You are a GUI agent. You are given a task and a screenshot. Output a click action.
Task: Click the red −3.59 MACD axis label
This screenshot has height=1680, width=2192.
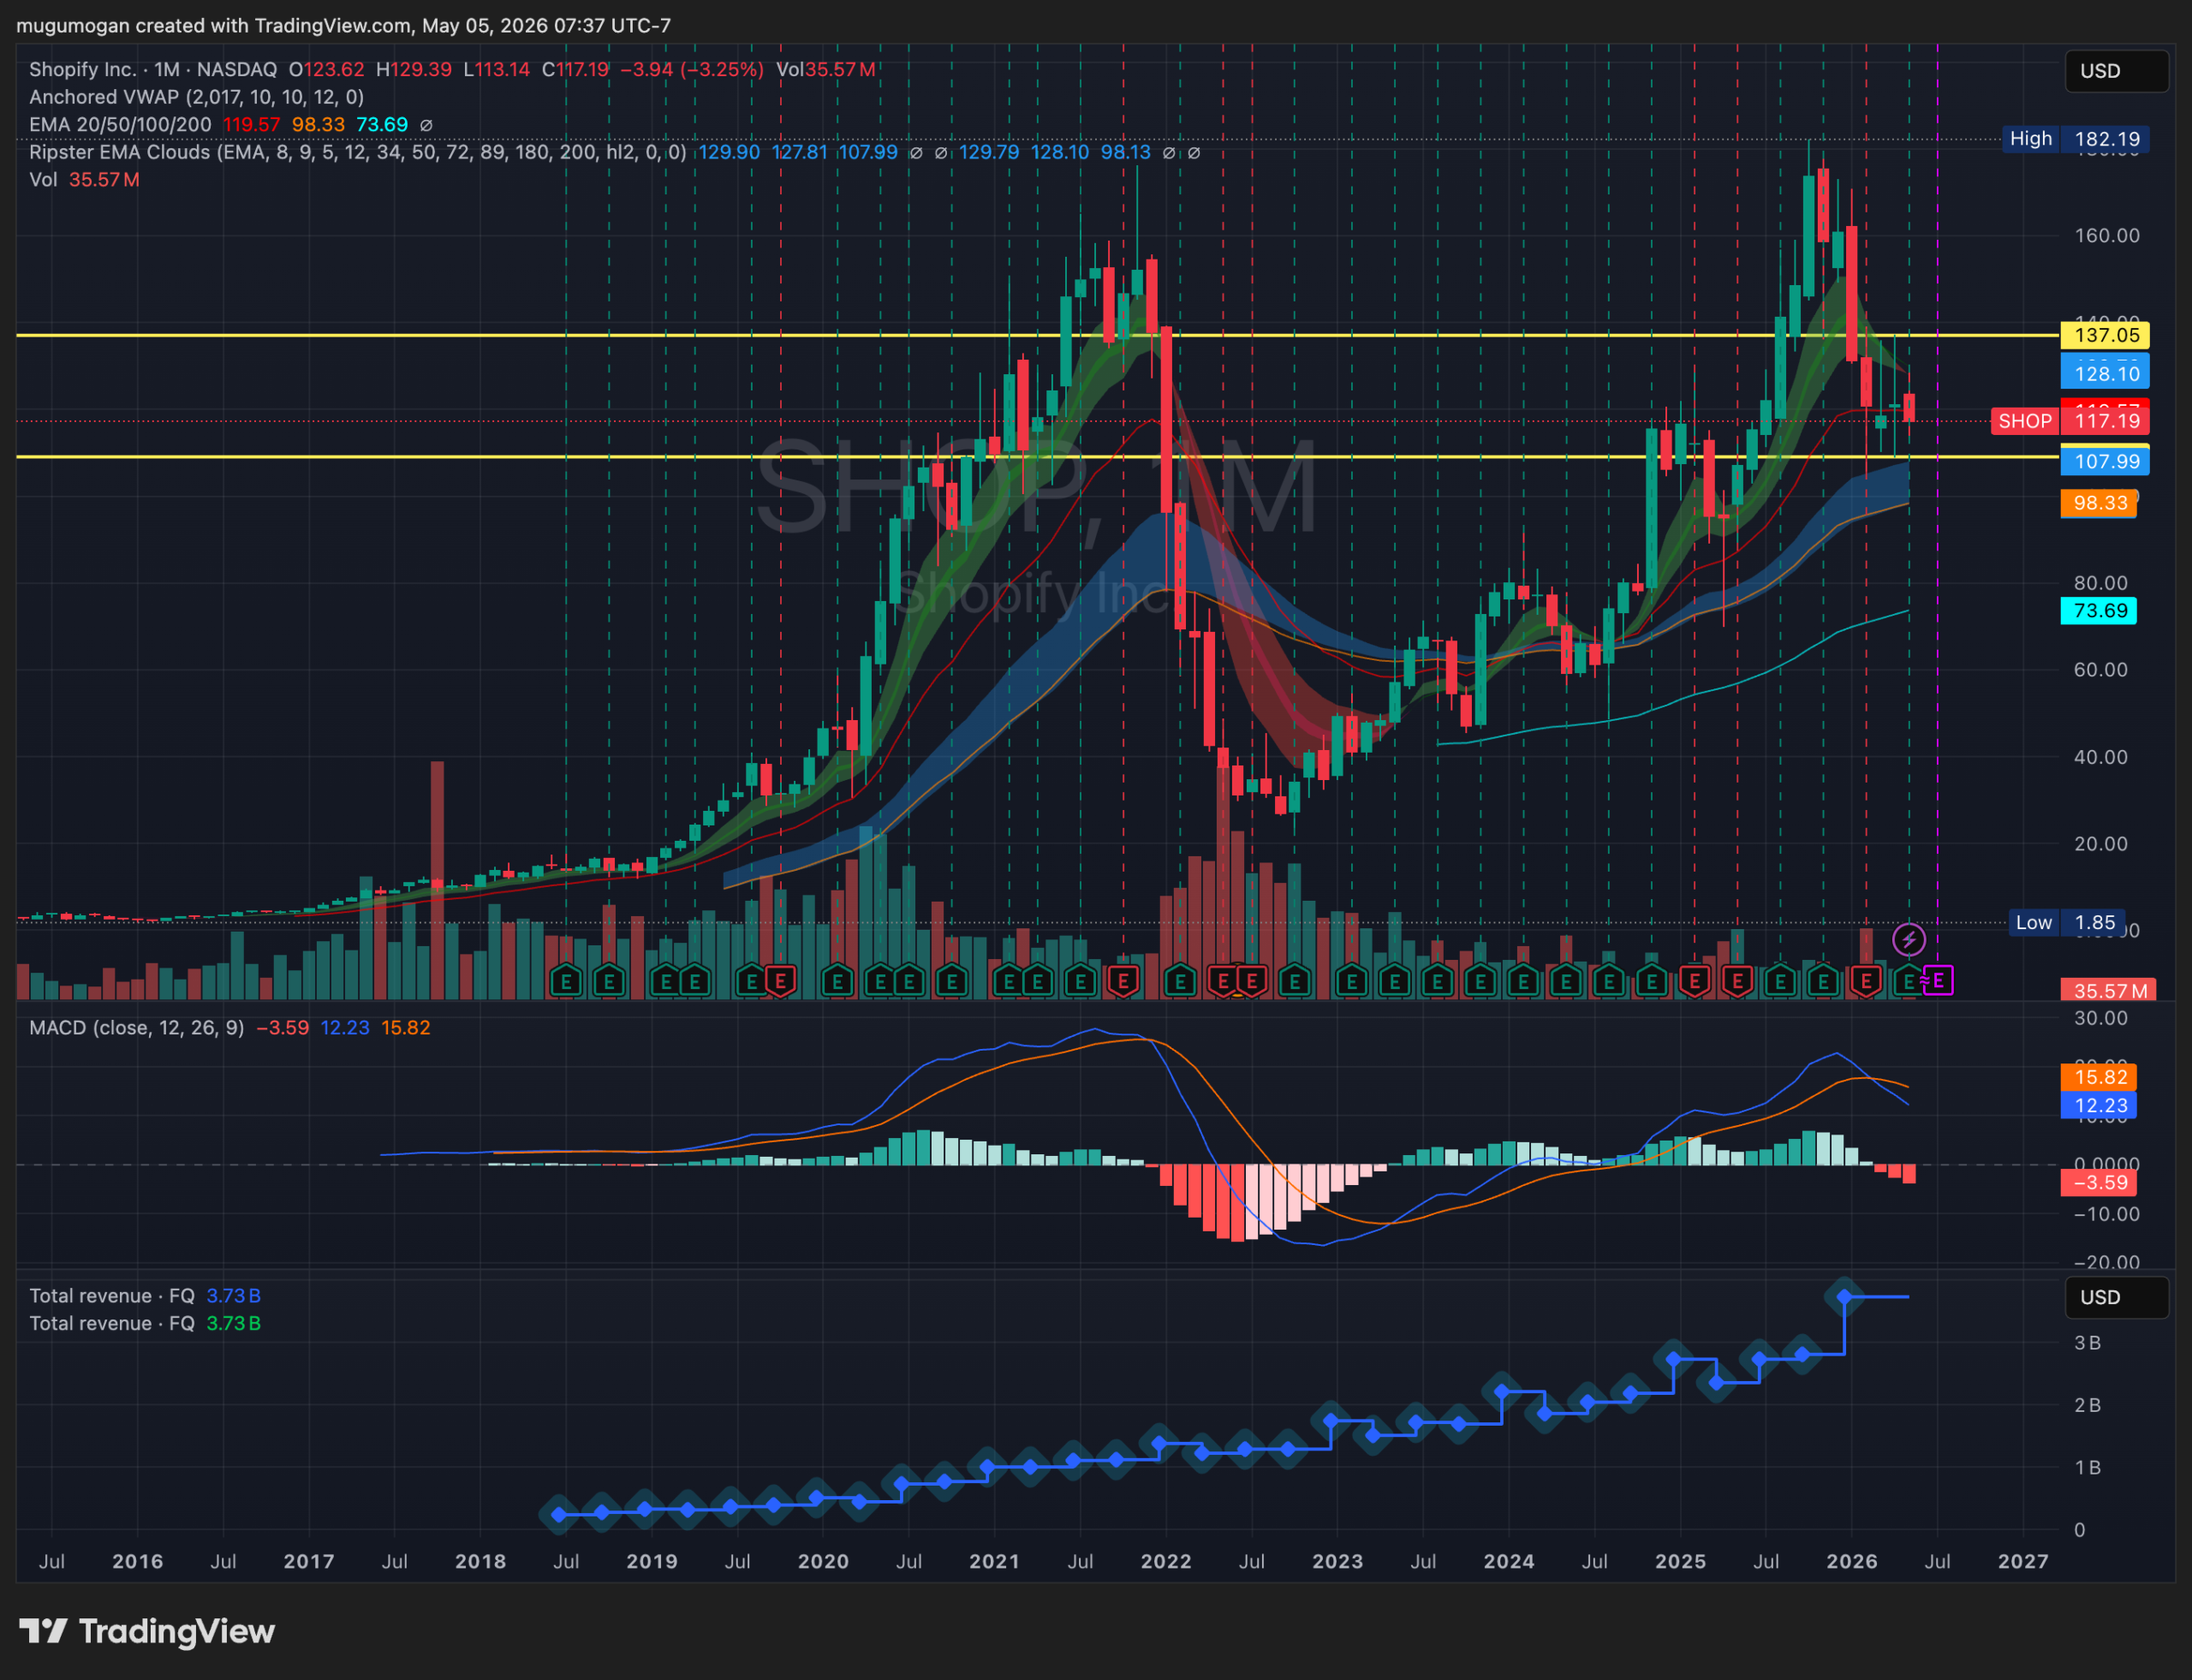2099,1183
